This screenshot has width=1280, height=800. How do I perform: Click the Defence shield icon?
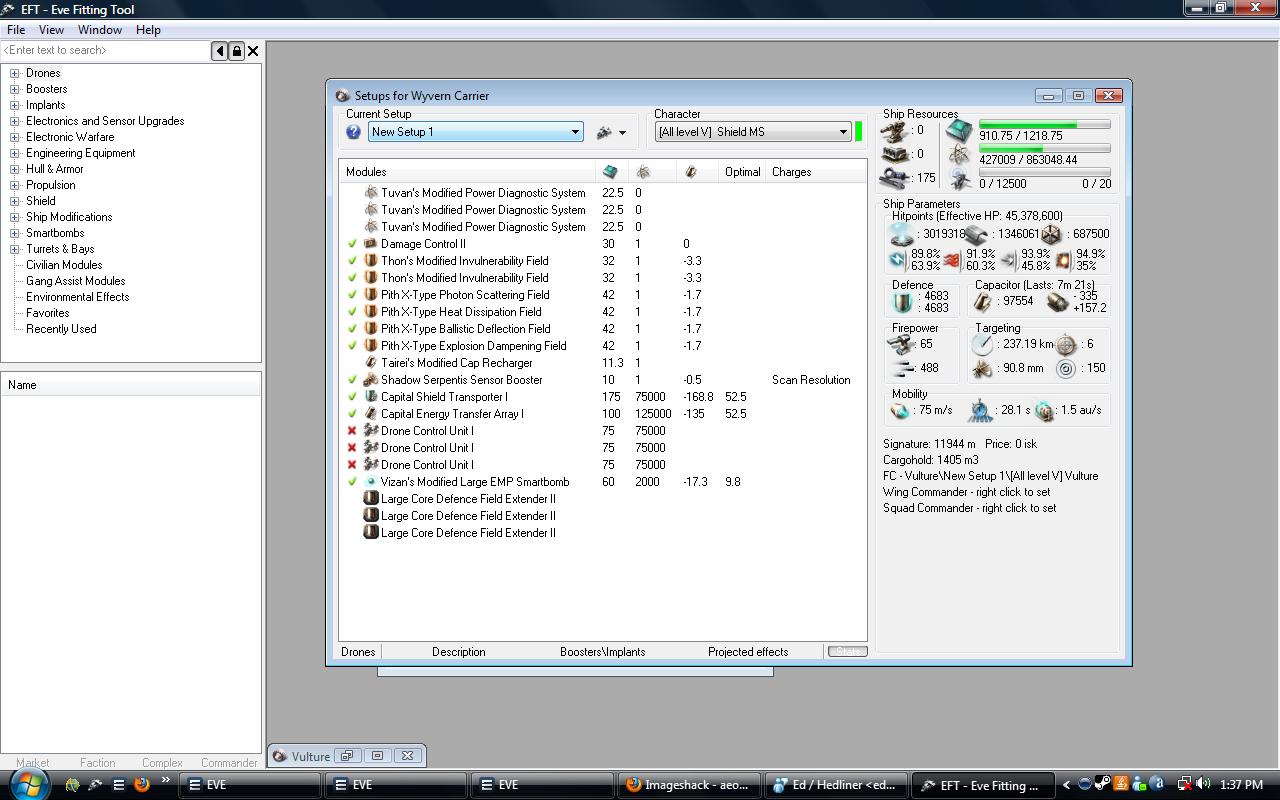903,302
